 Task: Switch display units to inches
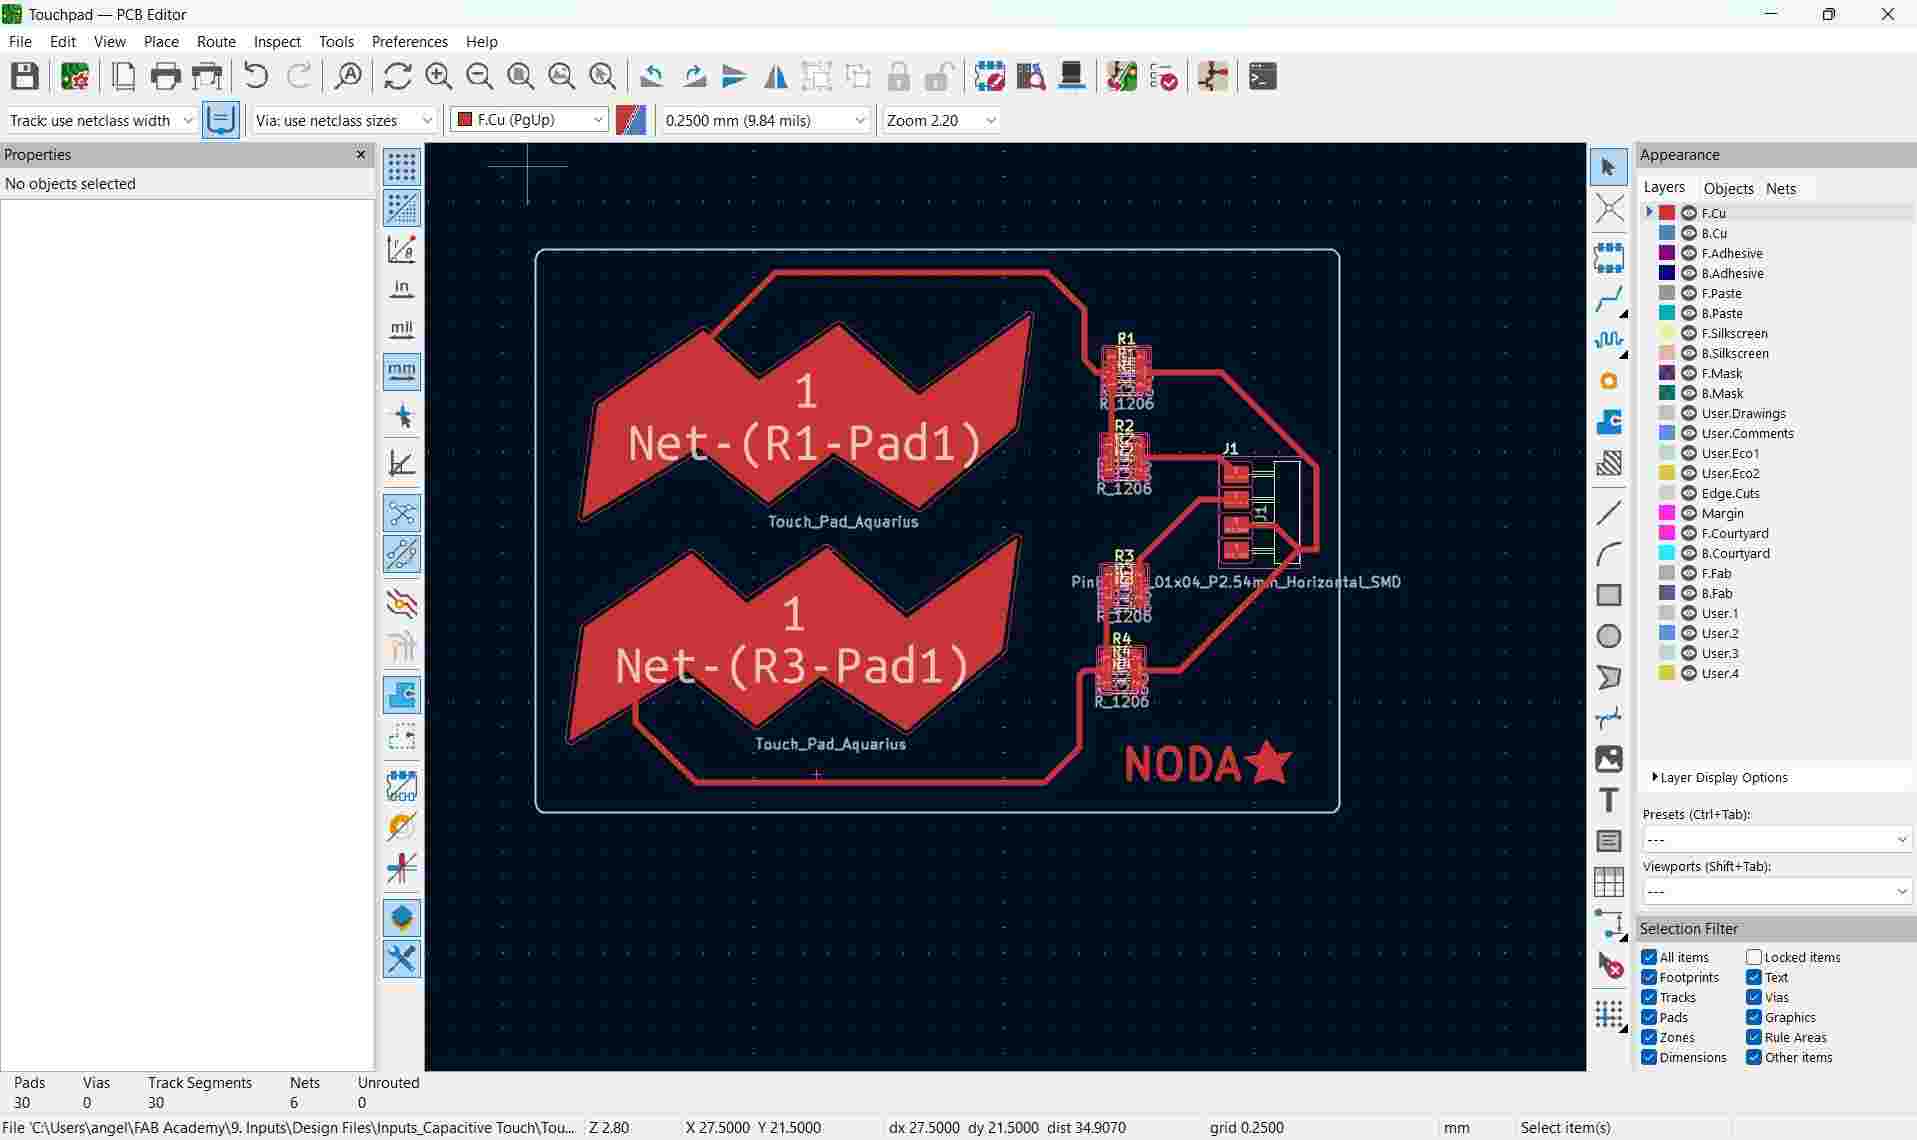point(402,288)
